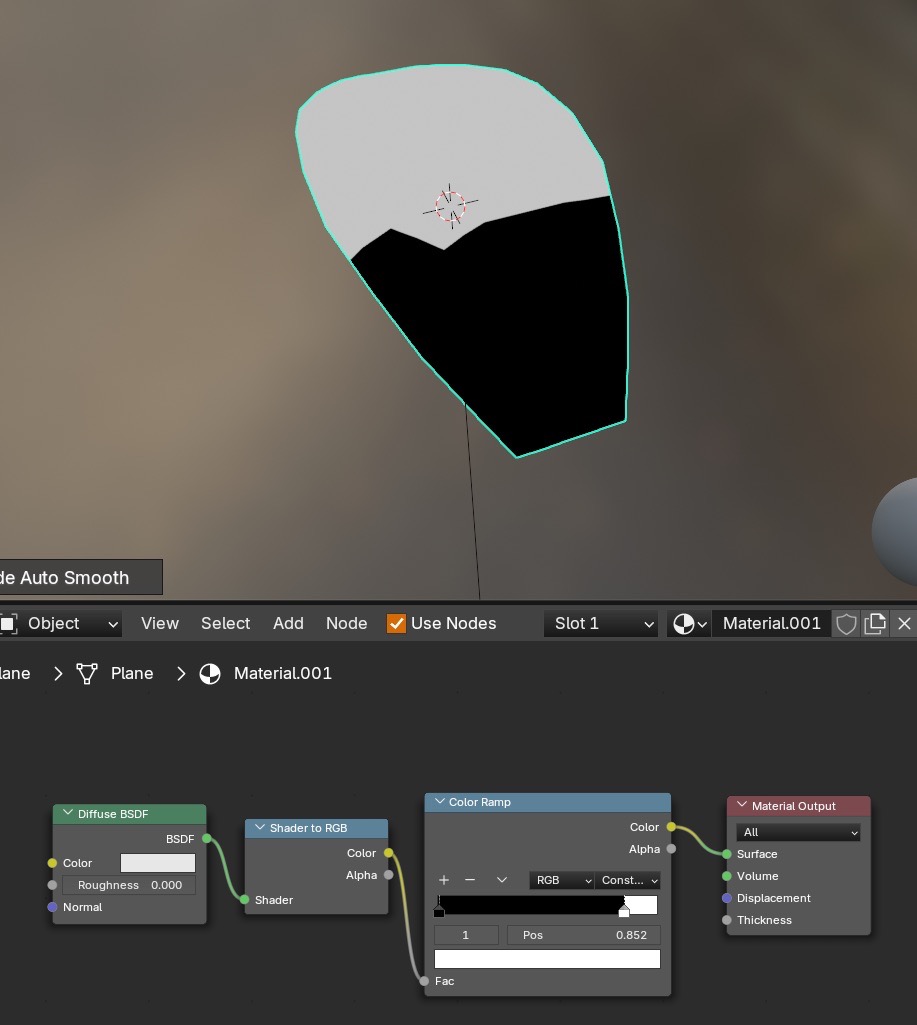Click the Volume input socket on Material Output

point(727,876)
